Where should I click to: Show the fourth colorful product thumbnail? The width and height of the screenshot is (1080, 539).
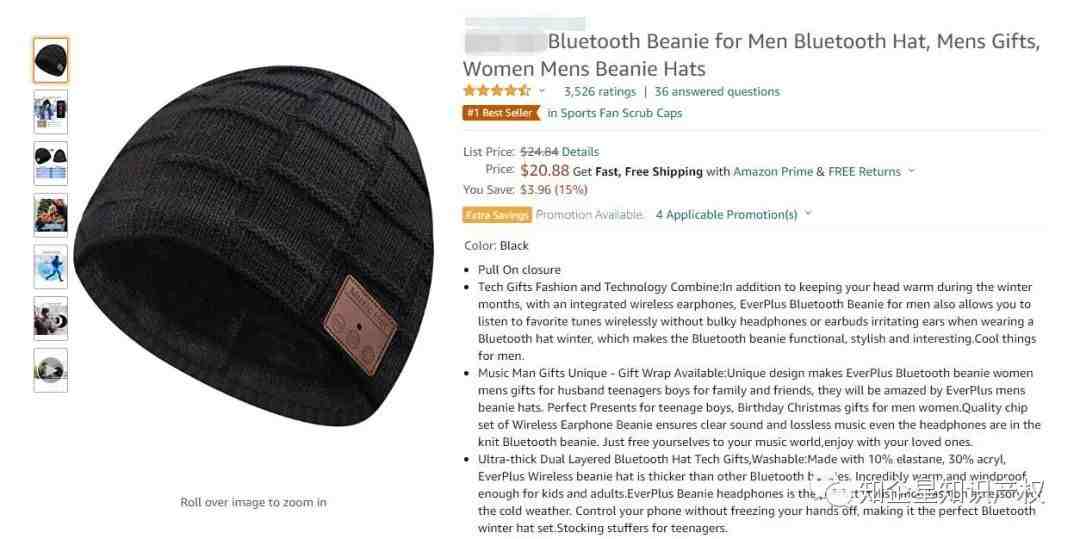point(51,215)
